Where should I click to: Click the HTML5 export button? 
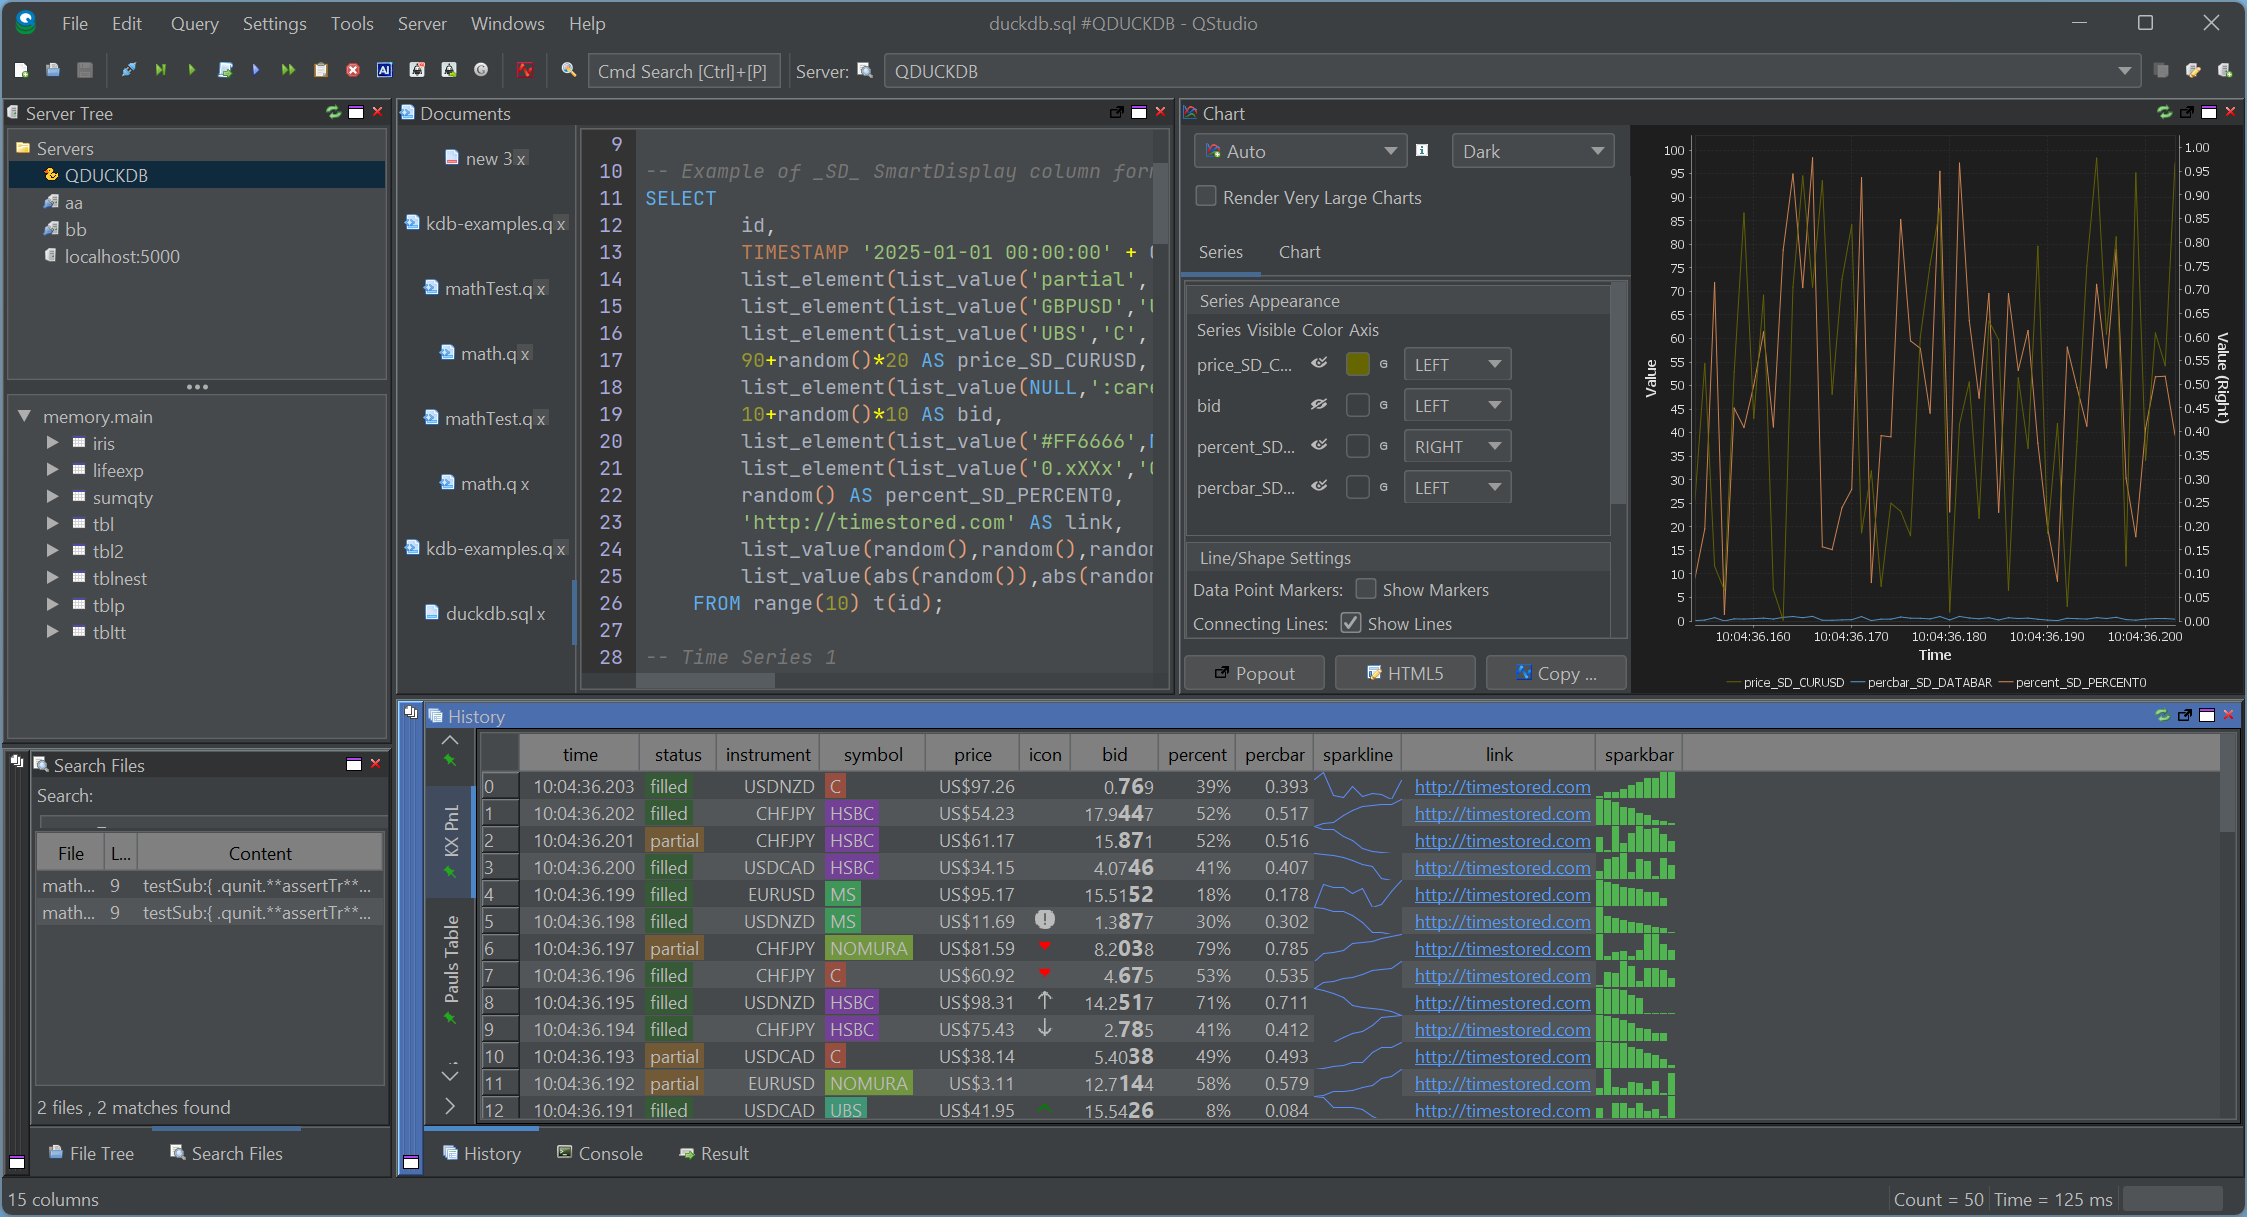(1404, 673)
